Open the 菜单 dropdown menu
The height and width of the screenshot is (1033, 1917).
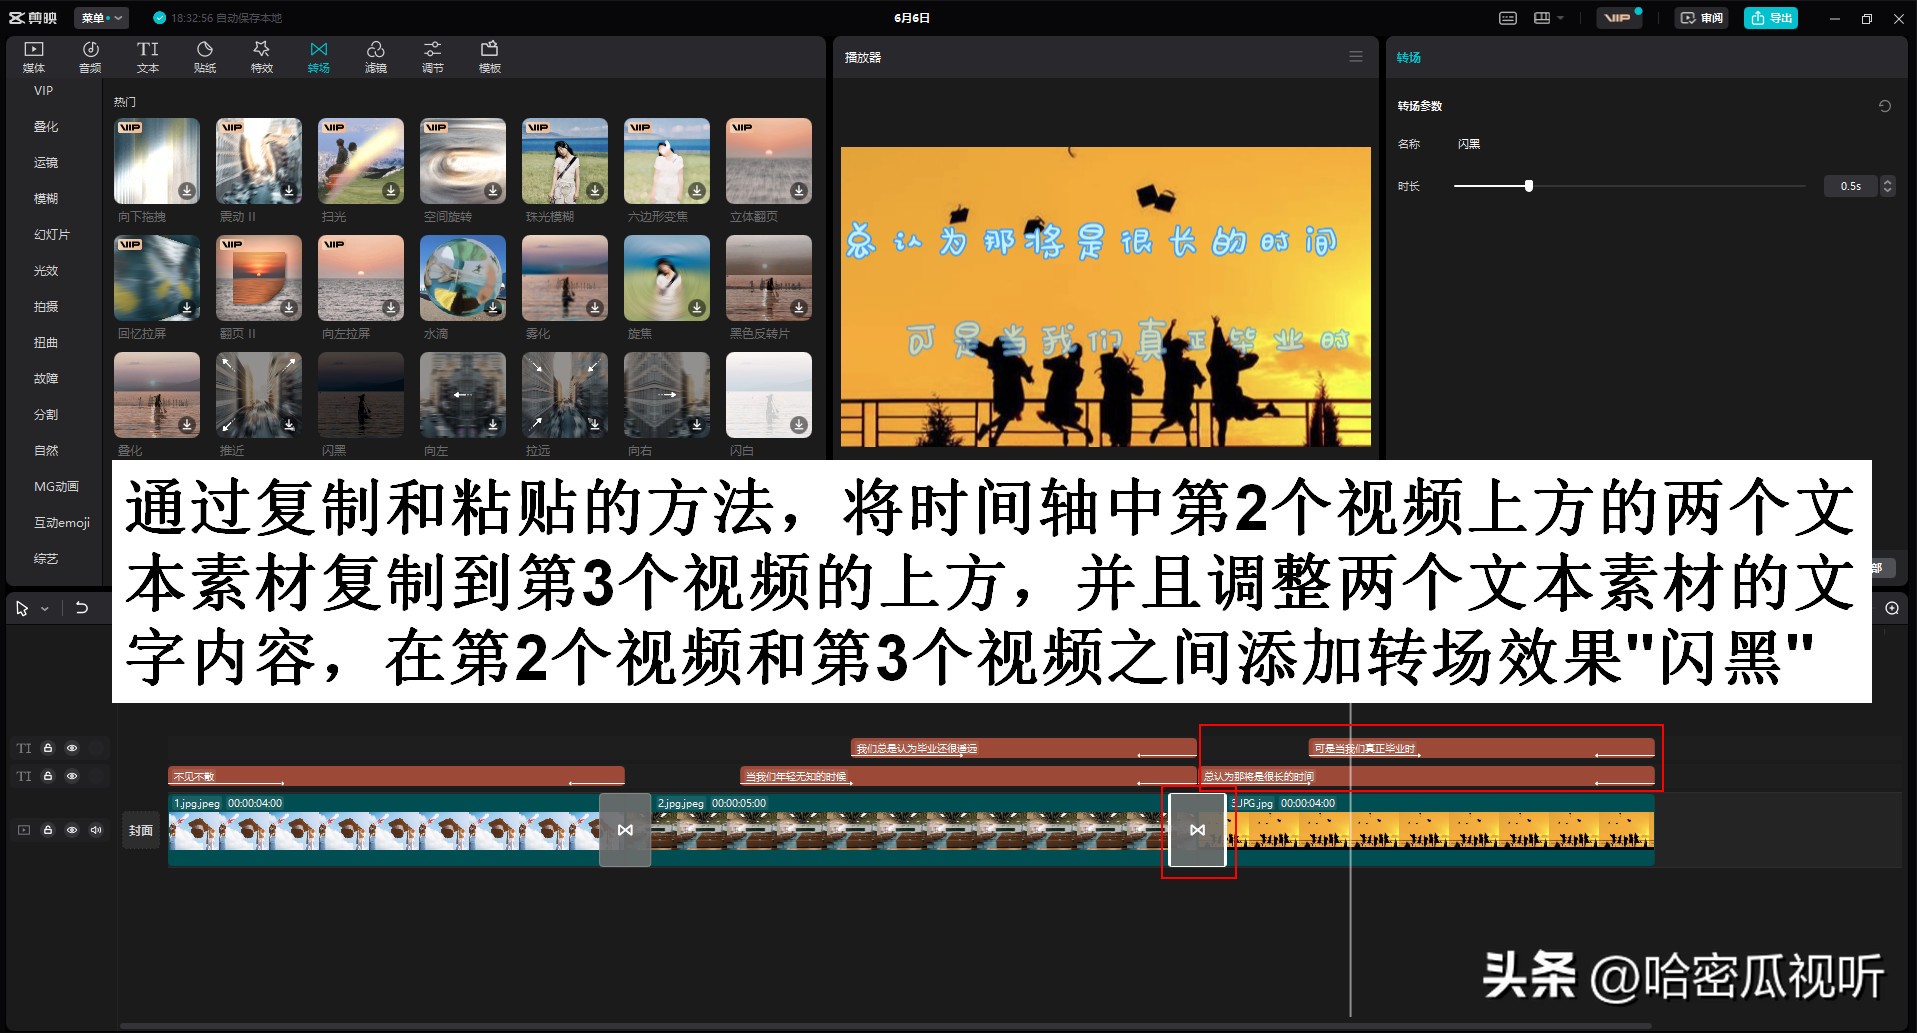click(103, 17)
